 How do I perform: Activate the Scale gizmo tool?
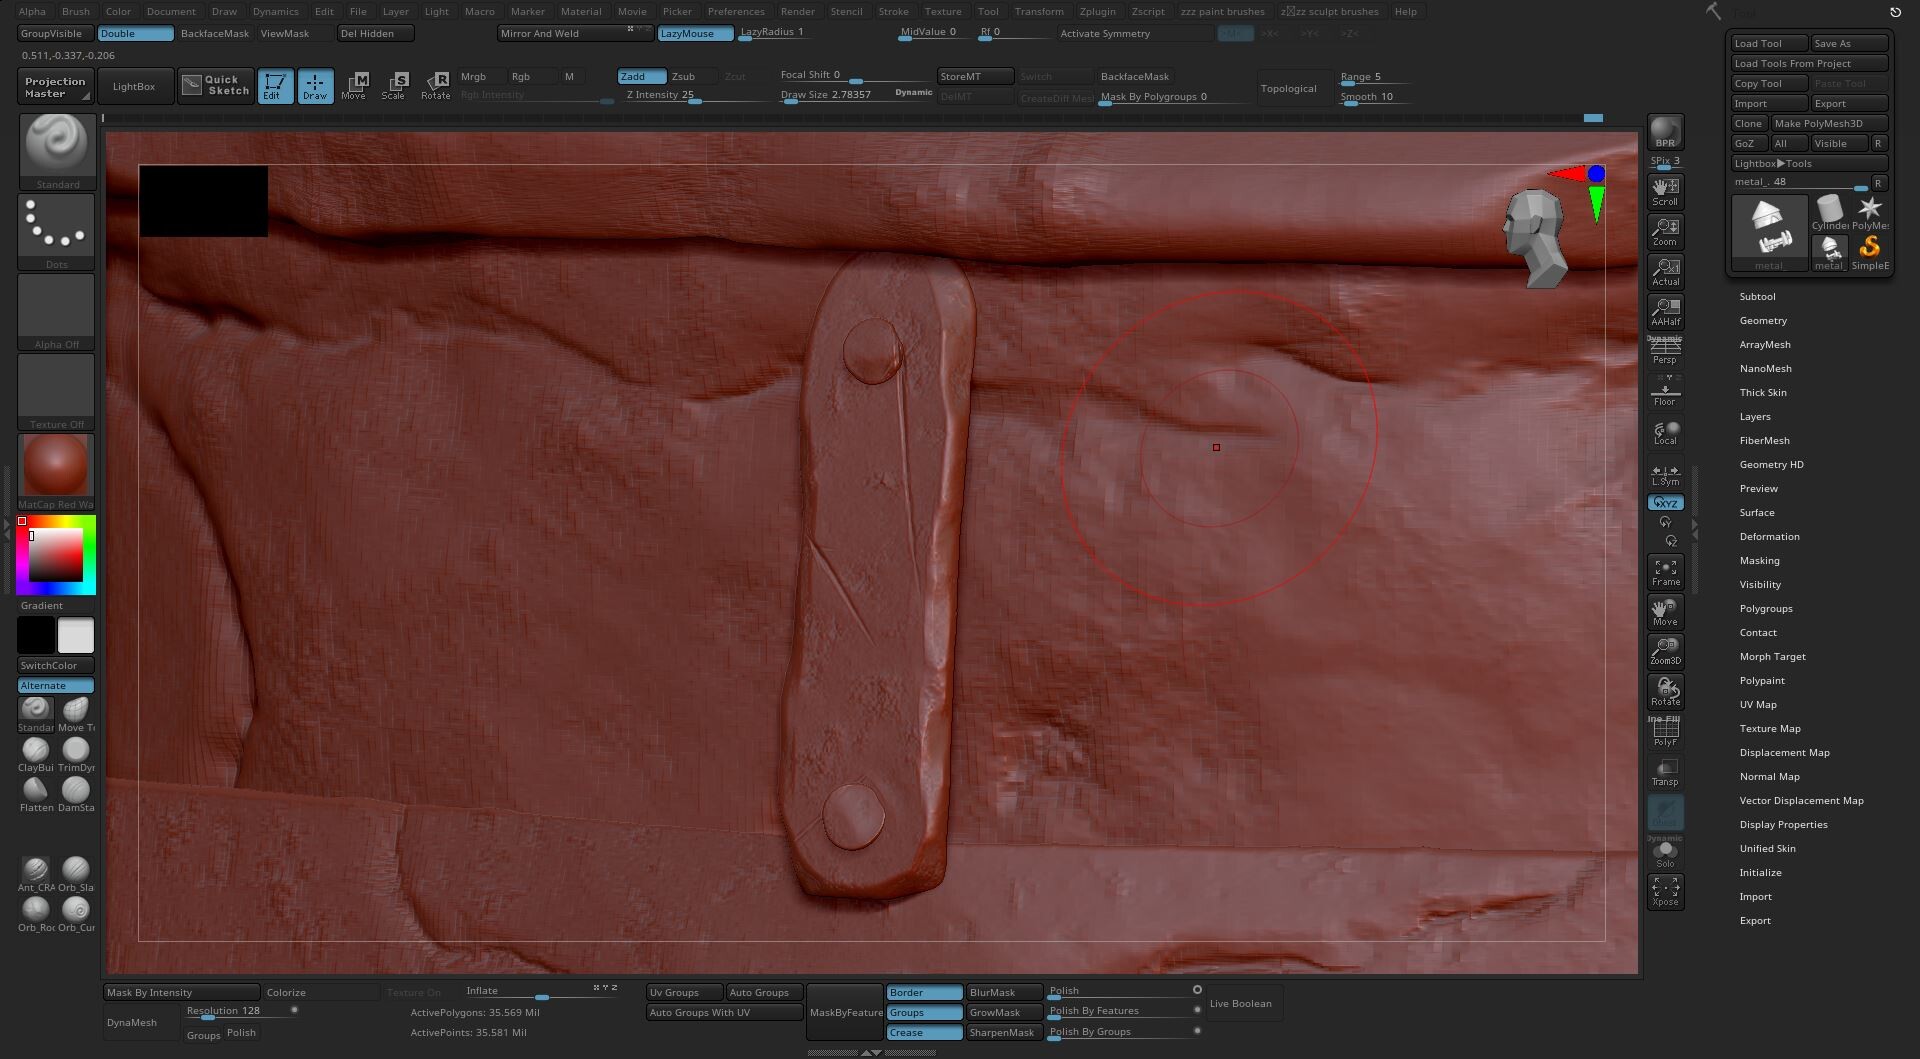394,86
